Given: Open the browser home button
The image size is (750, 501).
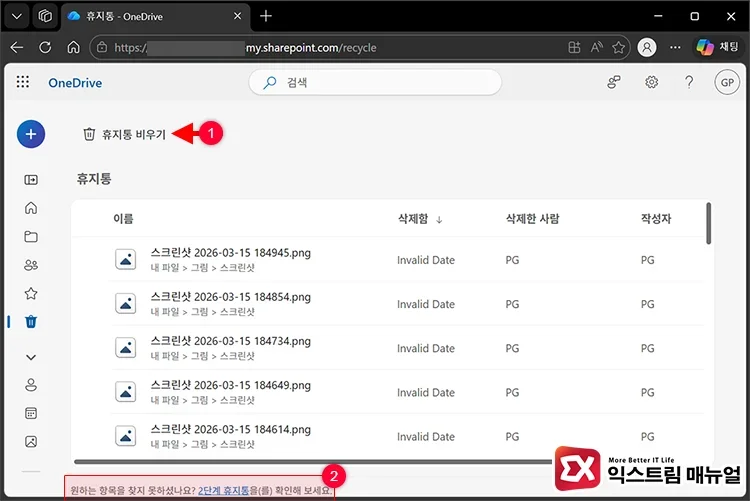Looking at the screenshot, I should [x=73, y=47].
